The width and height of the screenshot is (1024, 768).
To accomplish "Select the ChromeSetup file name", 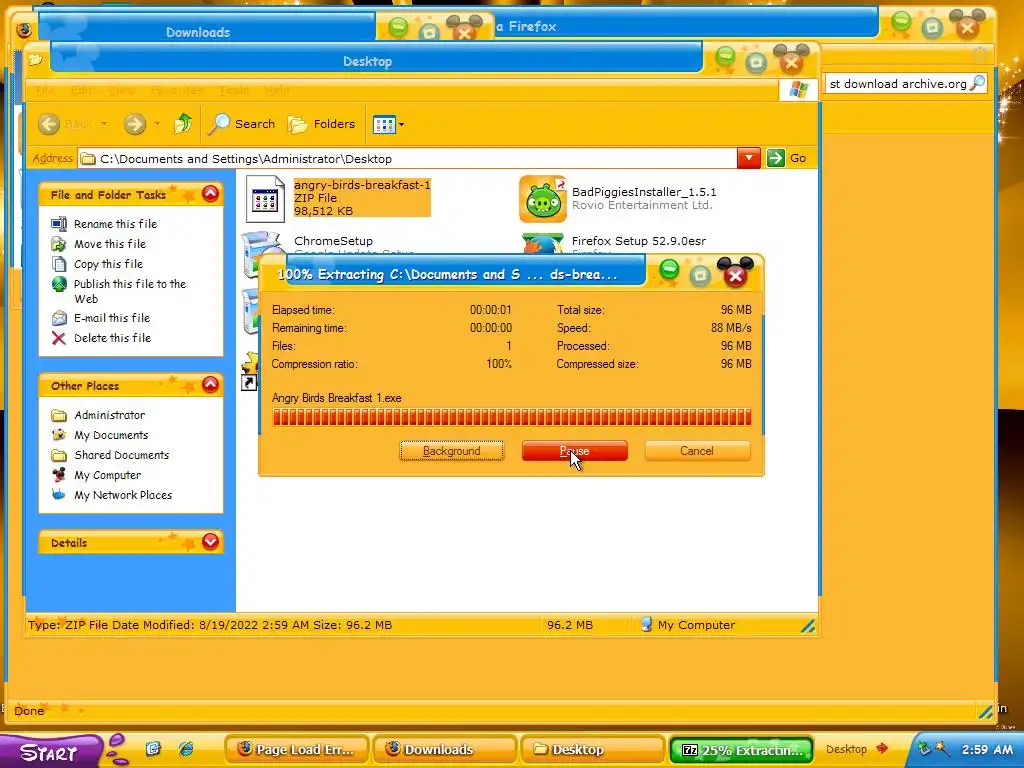I will click(x=333, y=241).
